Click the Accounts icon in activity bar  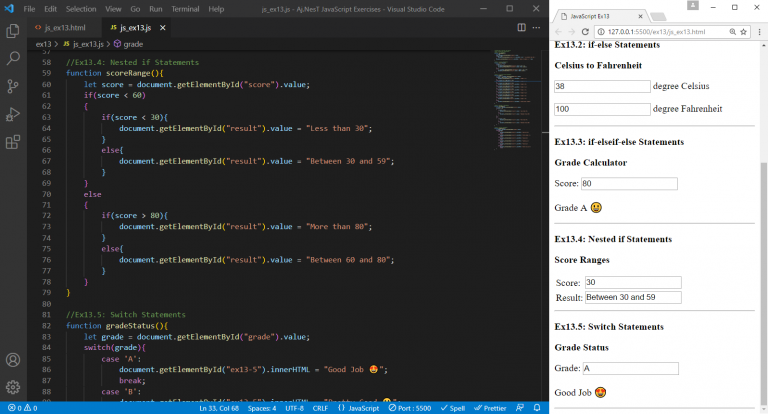pos(13,360)
